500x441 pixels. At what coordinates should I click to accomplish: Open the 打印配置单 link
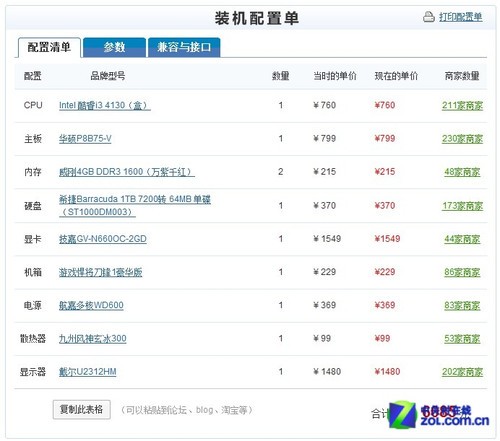click(460, 17)
